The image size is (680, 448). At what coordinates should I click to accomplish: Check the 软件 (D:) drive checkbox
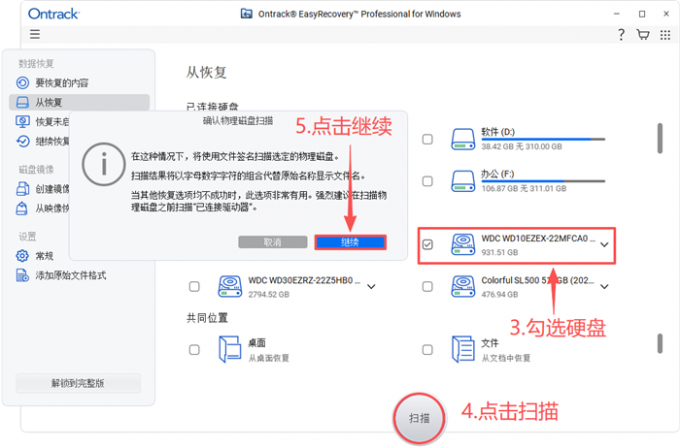[x=428, y=139]
